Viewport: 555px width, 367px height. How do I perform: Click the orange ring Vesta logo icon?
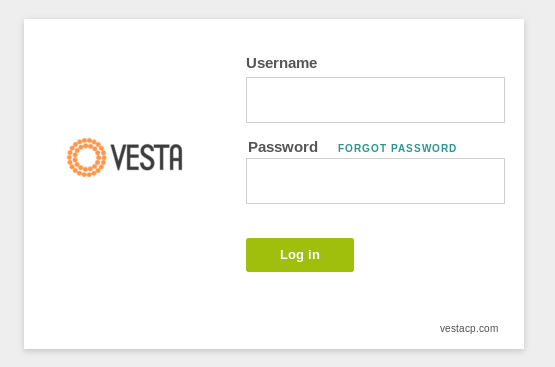coord(87,157)
